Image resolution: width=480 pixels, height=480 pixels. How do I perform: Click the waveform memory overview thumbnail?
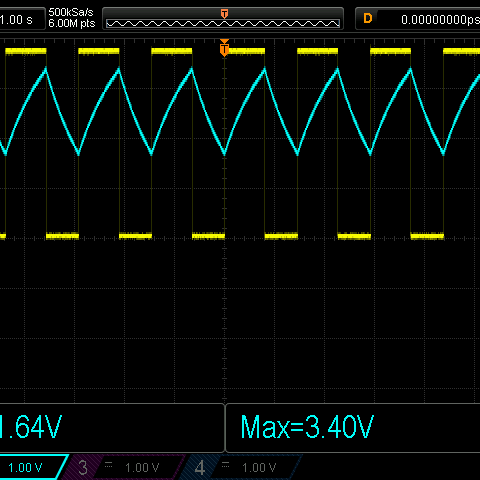[223, 23]
